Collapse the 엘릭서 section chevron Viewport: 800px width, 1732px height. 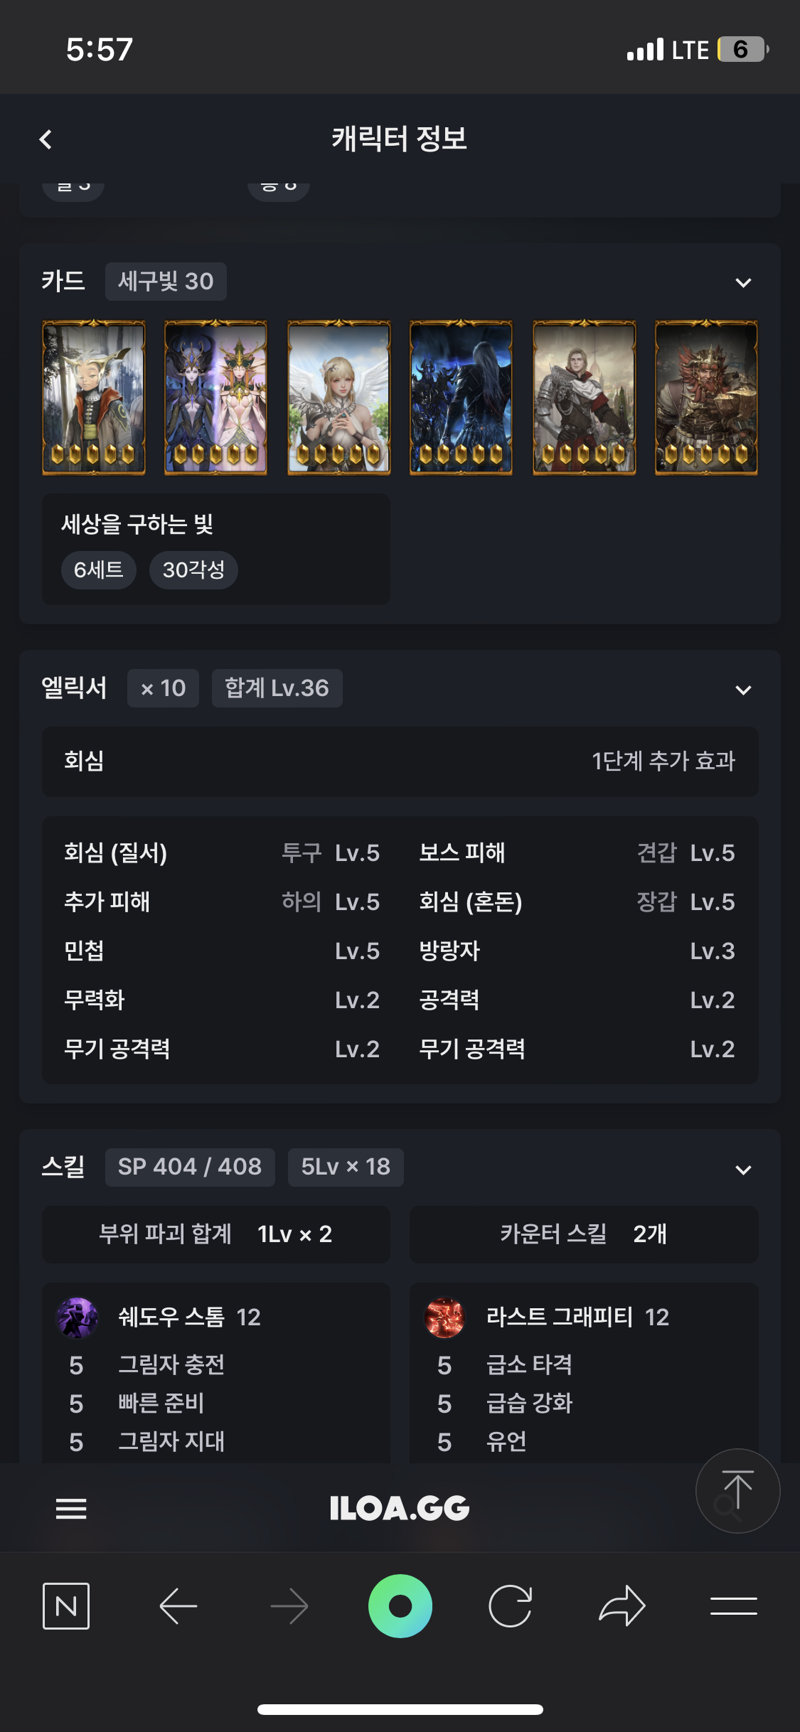[x=743, y=690]
